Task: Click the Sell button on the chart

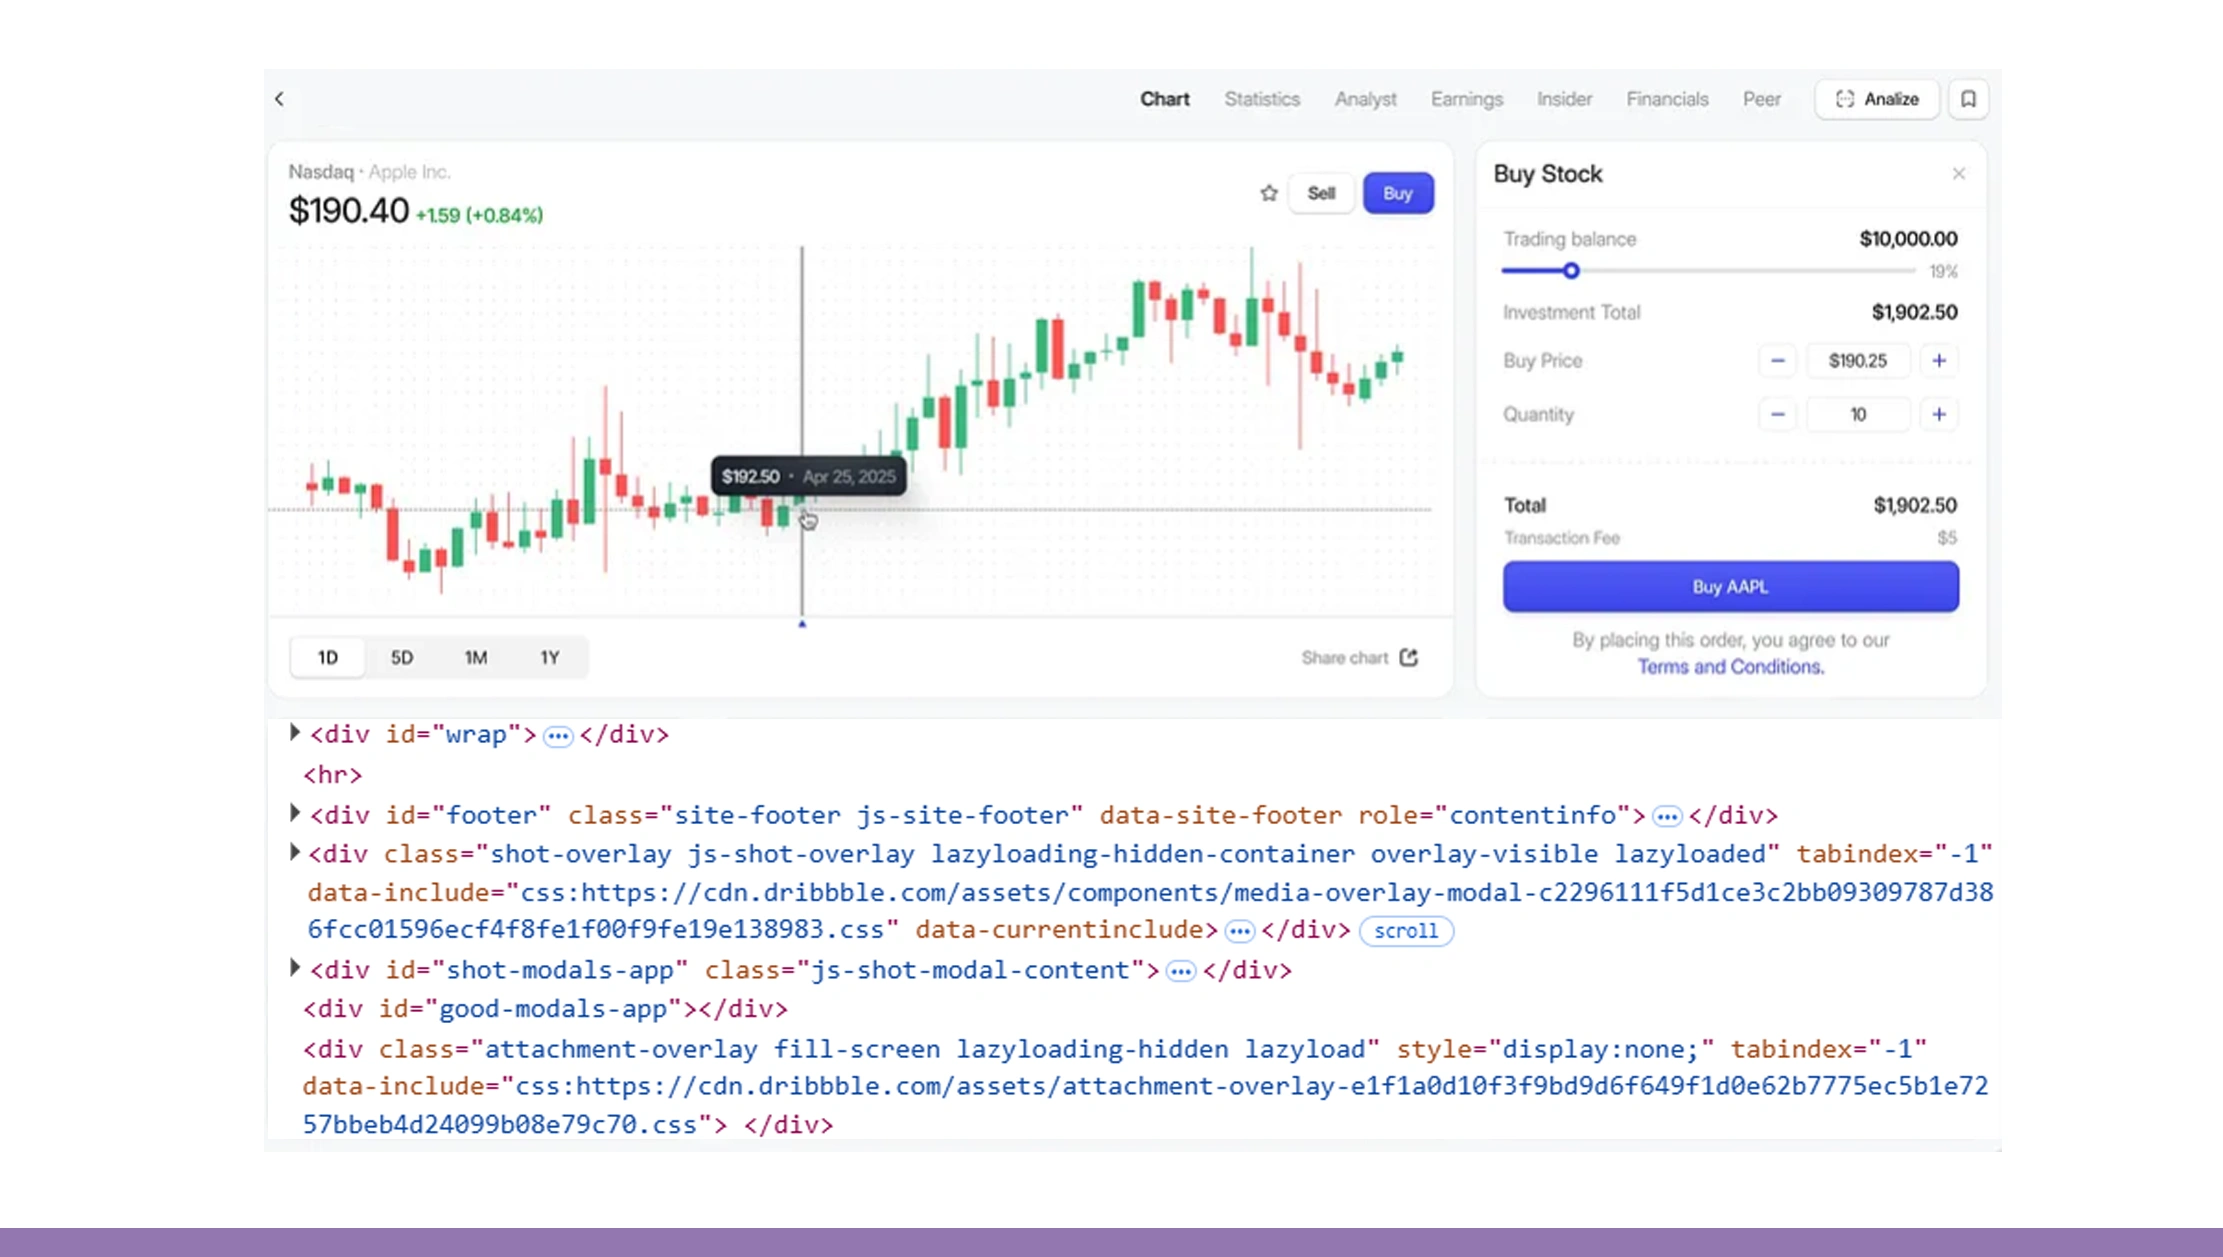Action: 1321,193
